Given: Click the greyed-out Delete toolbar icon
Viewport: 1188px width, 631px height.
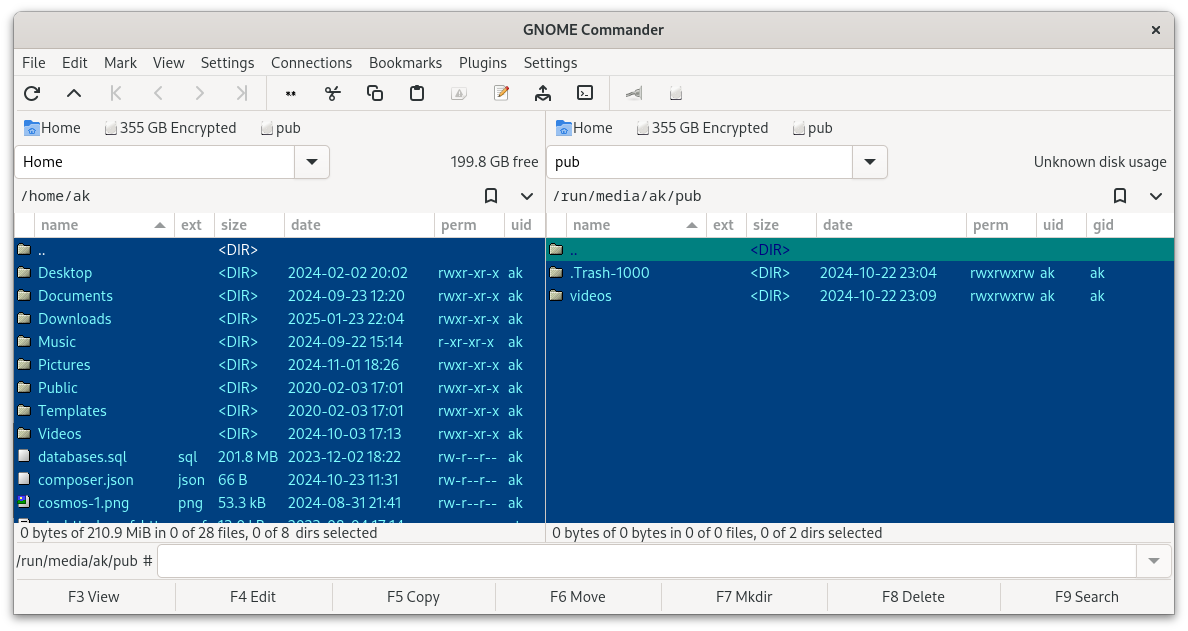Looking at the screenshot, I should [458, 93].
